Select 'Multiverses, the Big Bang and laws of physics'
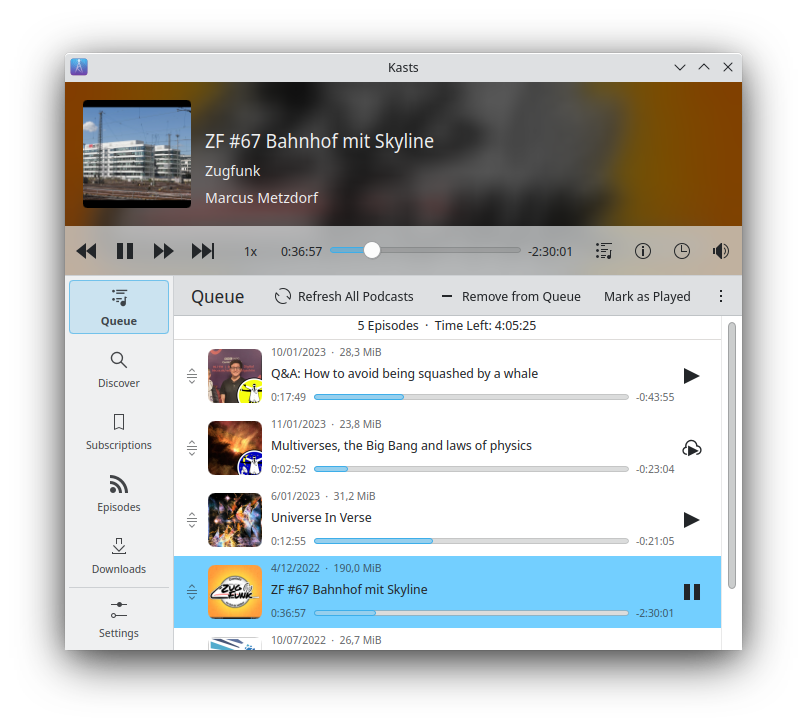 pos(401,446)
